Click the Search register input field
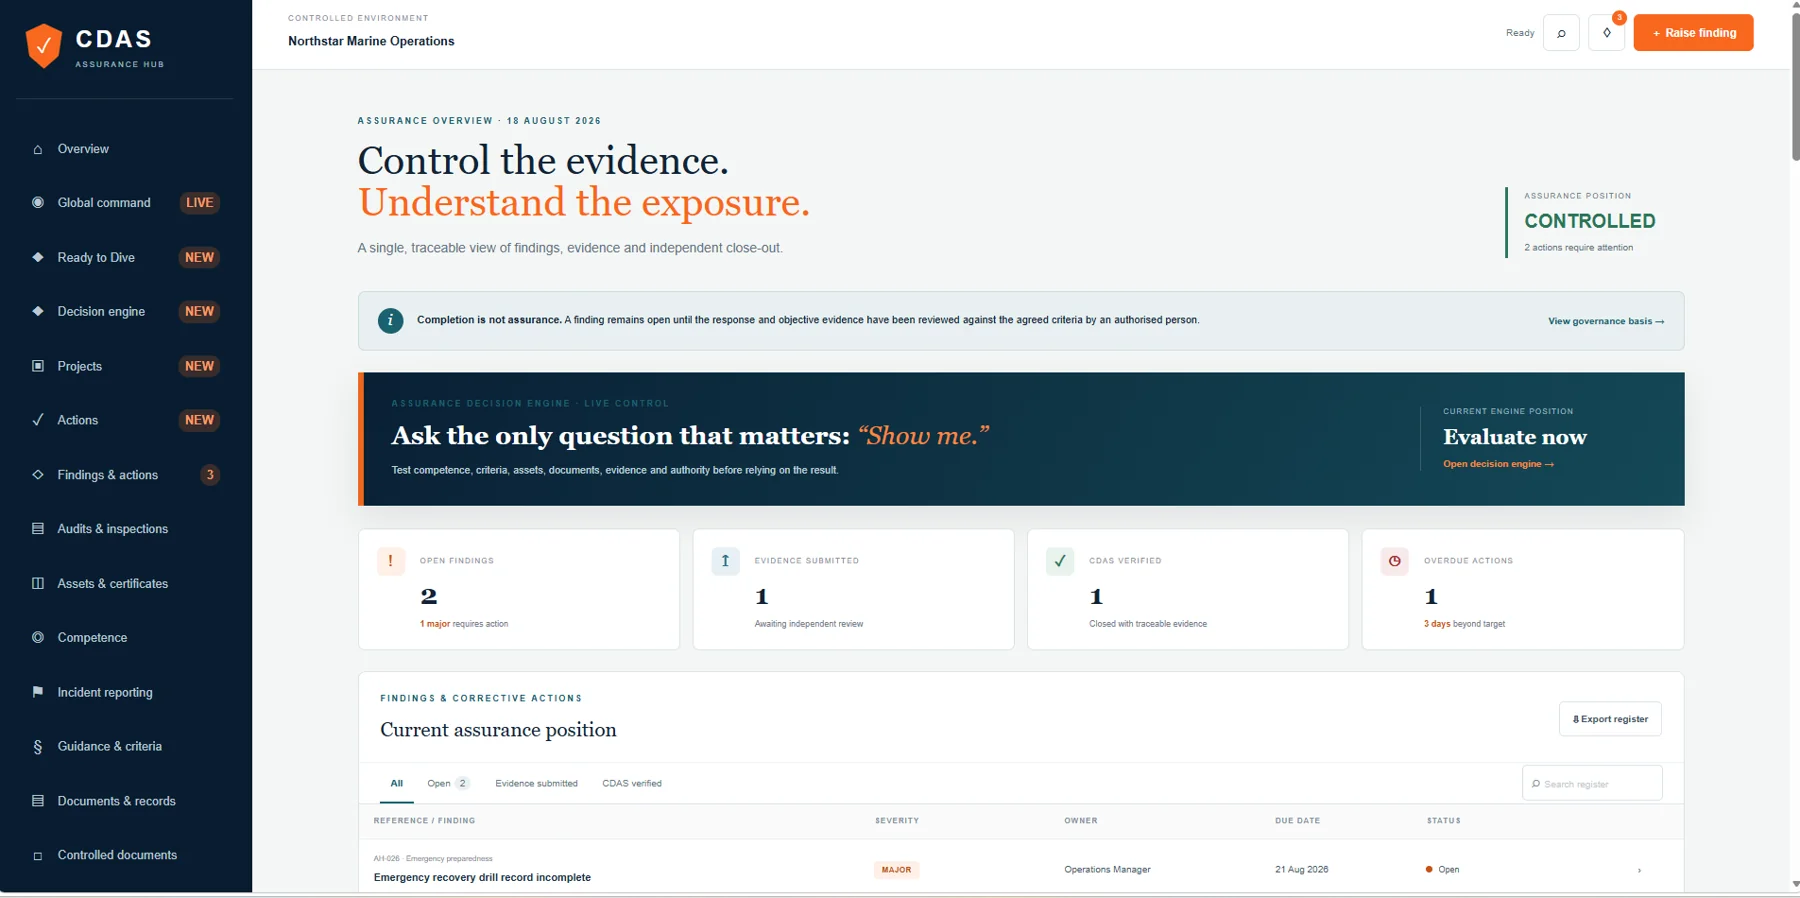 (1592, 783)
